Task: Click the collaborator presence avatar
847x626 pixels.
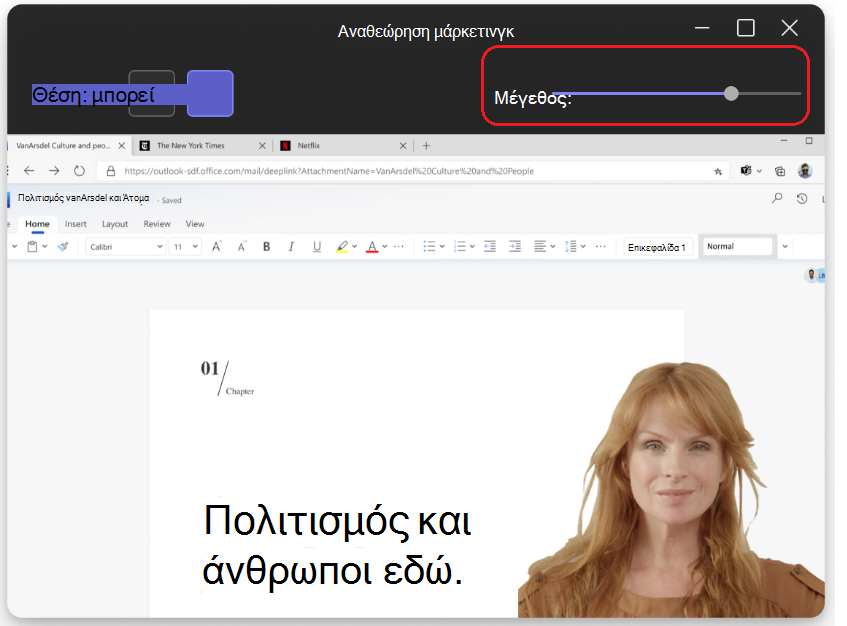Action: tap(813, 275)
